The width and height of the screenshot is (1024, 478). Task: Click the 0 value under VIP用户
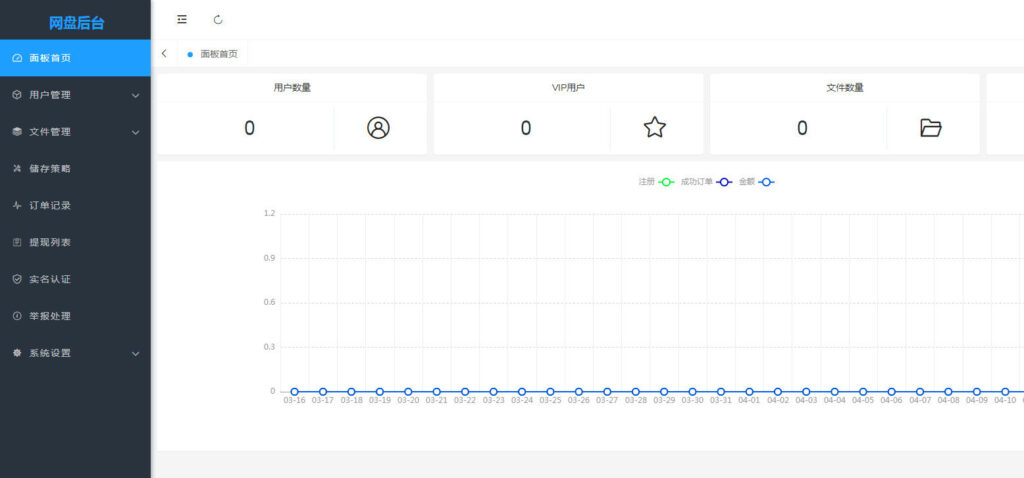click(526, 128)
